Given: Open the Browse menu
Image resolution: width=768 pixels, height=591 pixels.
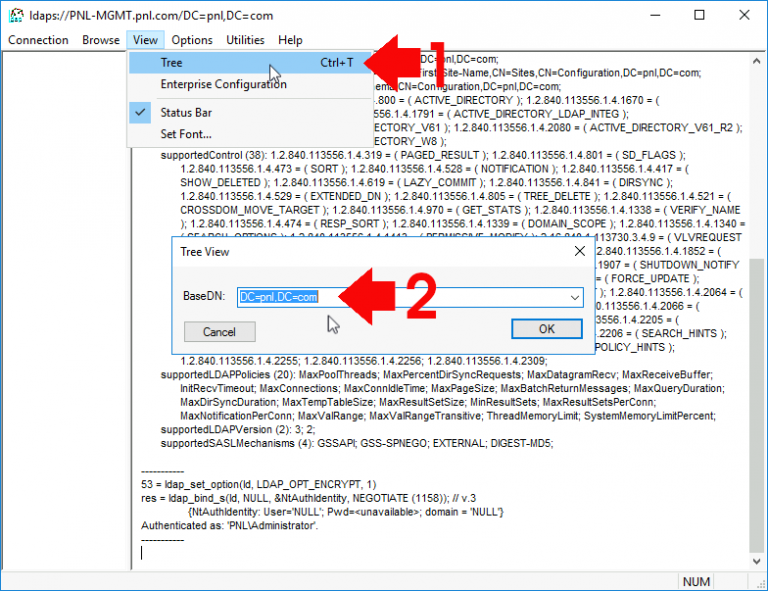Looking at the screenshot, I should [x=100, y=40].
